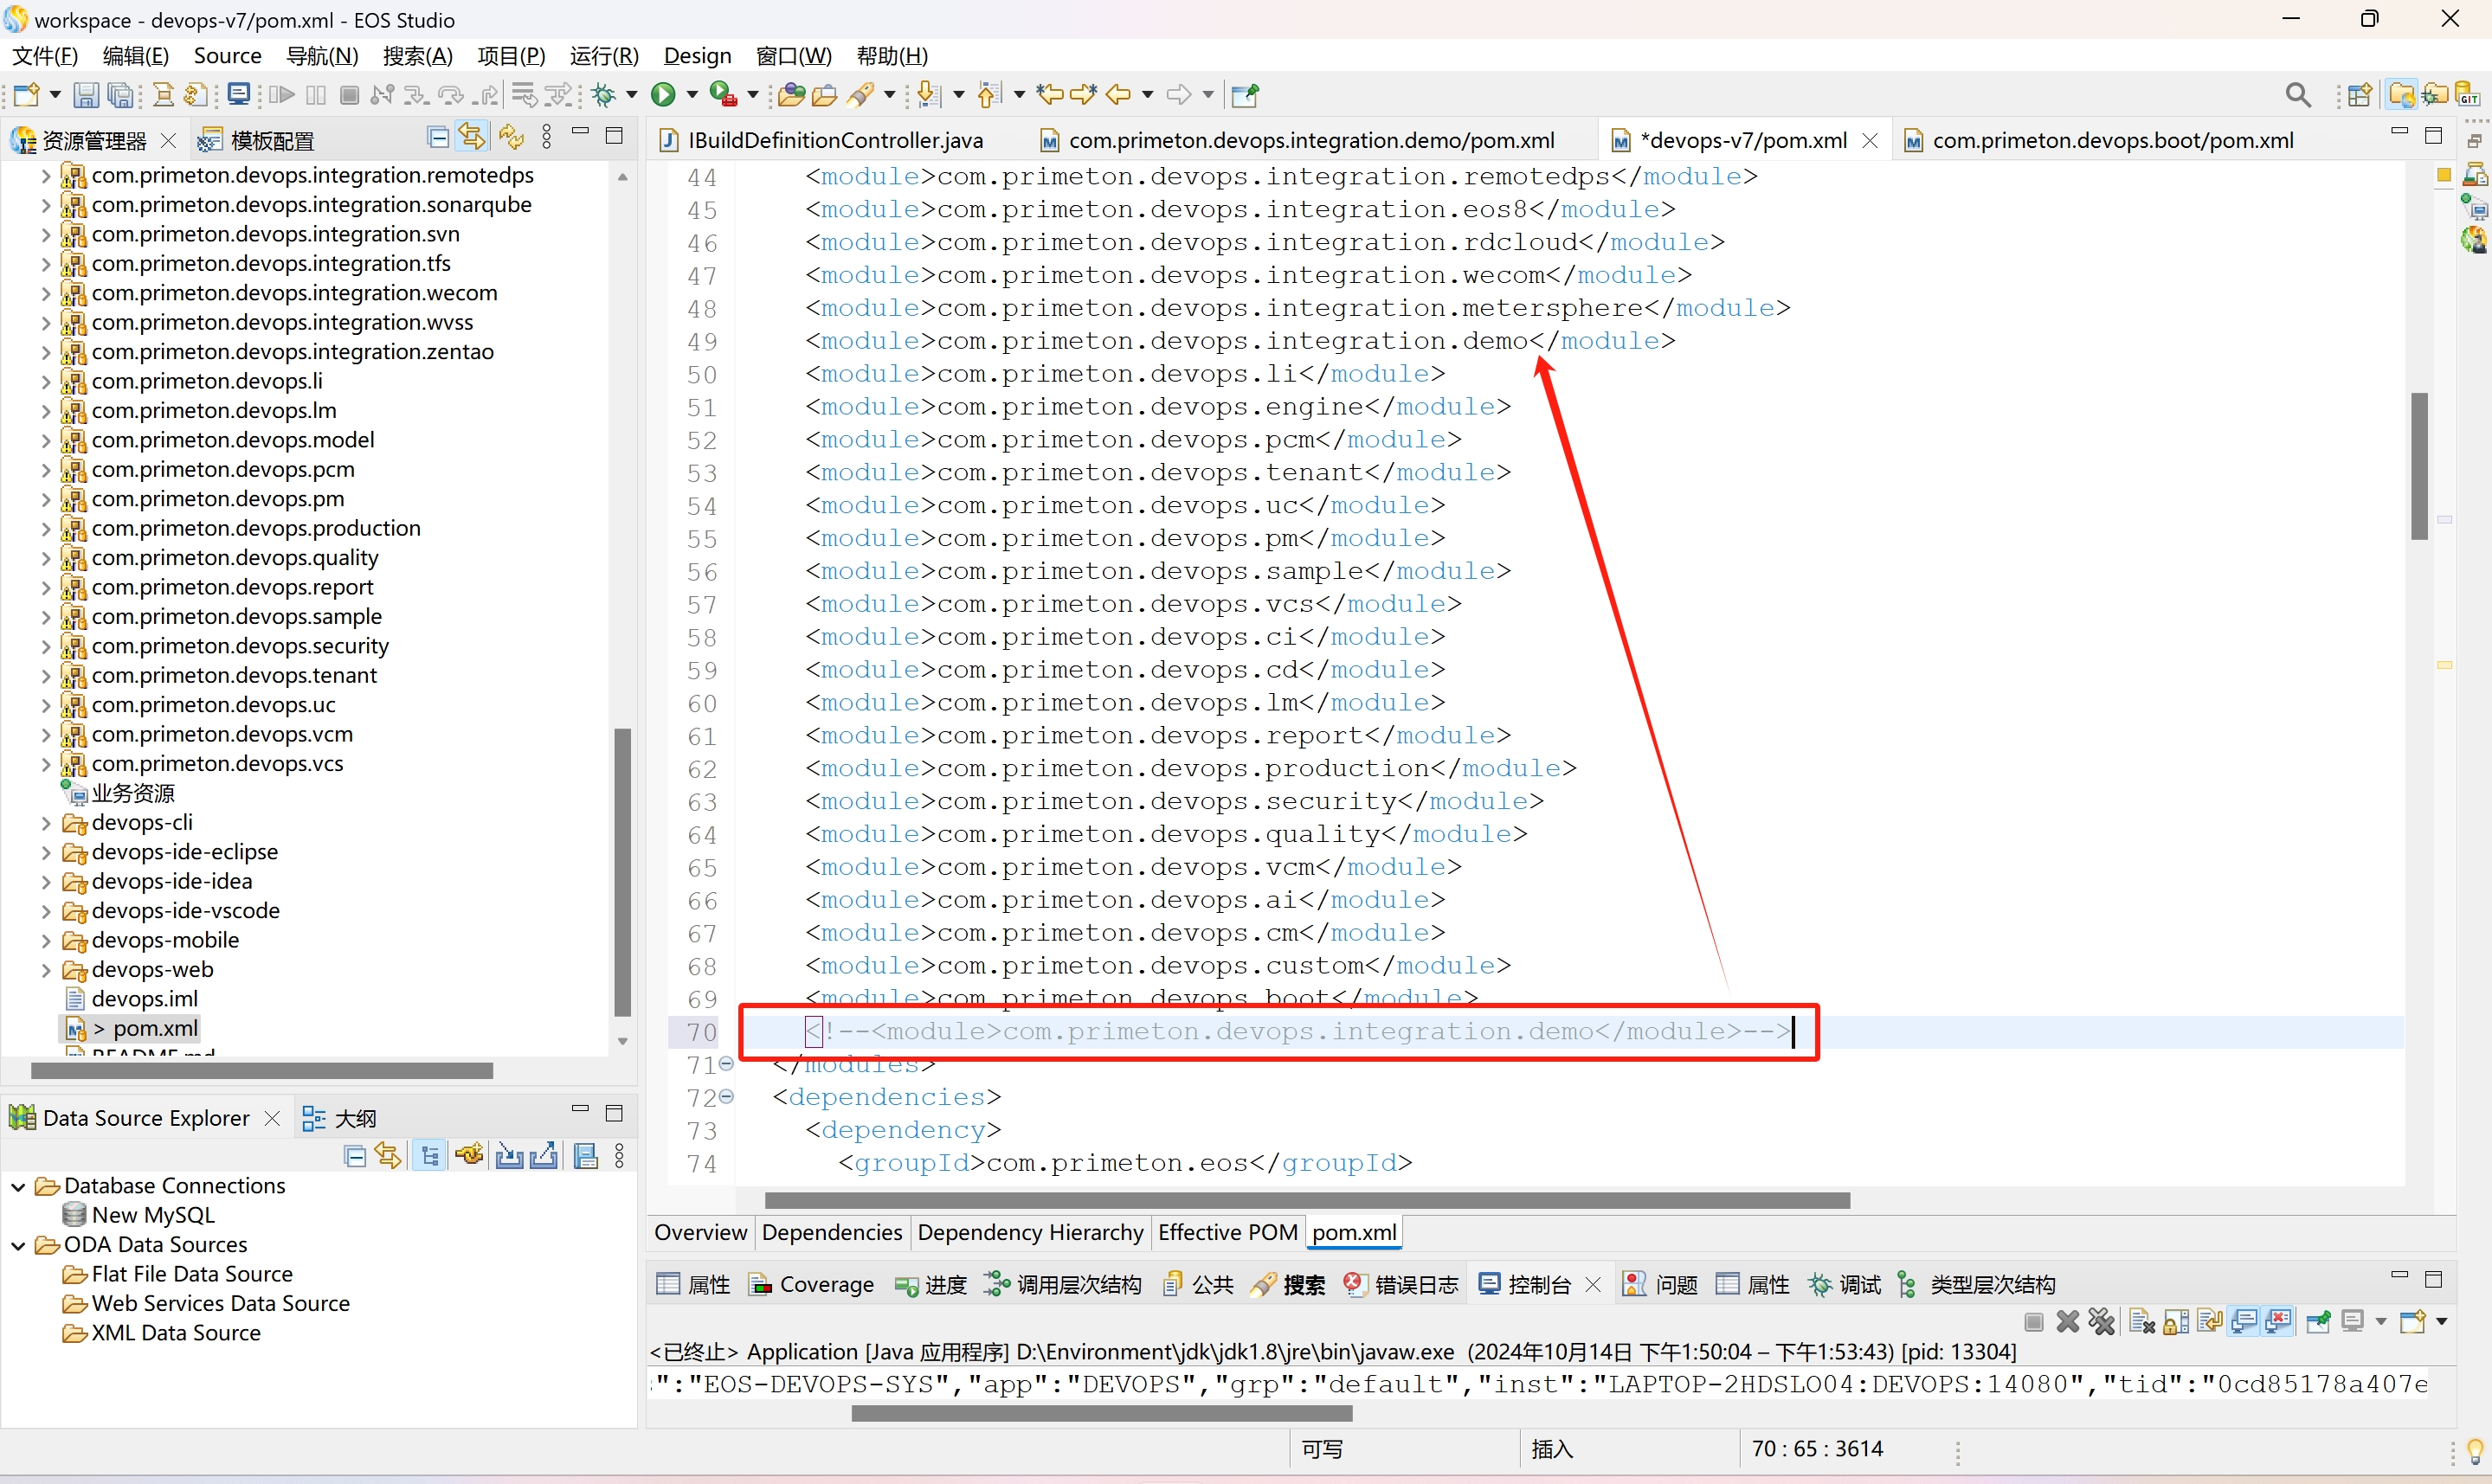2492x1484 pixels.
Task: Switch to Effective POM tab
Action: 1227,1232
